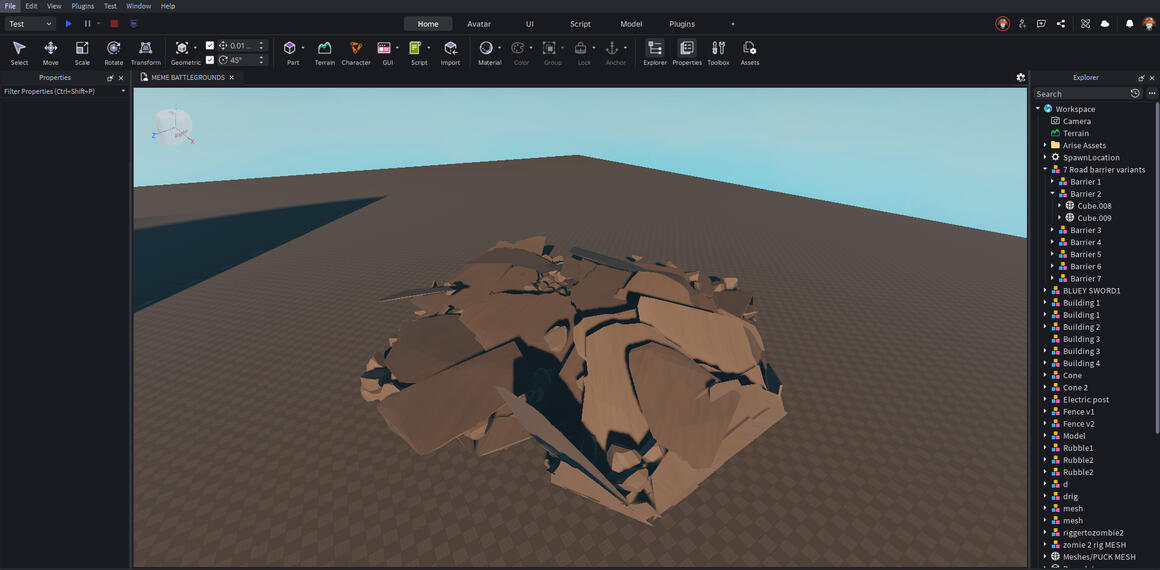Image resolution: width=1160 pixels, height=570 pixels.
Task: Activate the Scale tool
Action: click(x=82, y=53)
